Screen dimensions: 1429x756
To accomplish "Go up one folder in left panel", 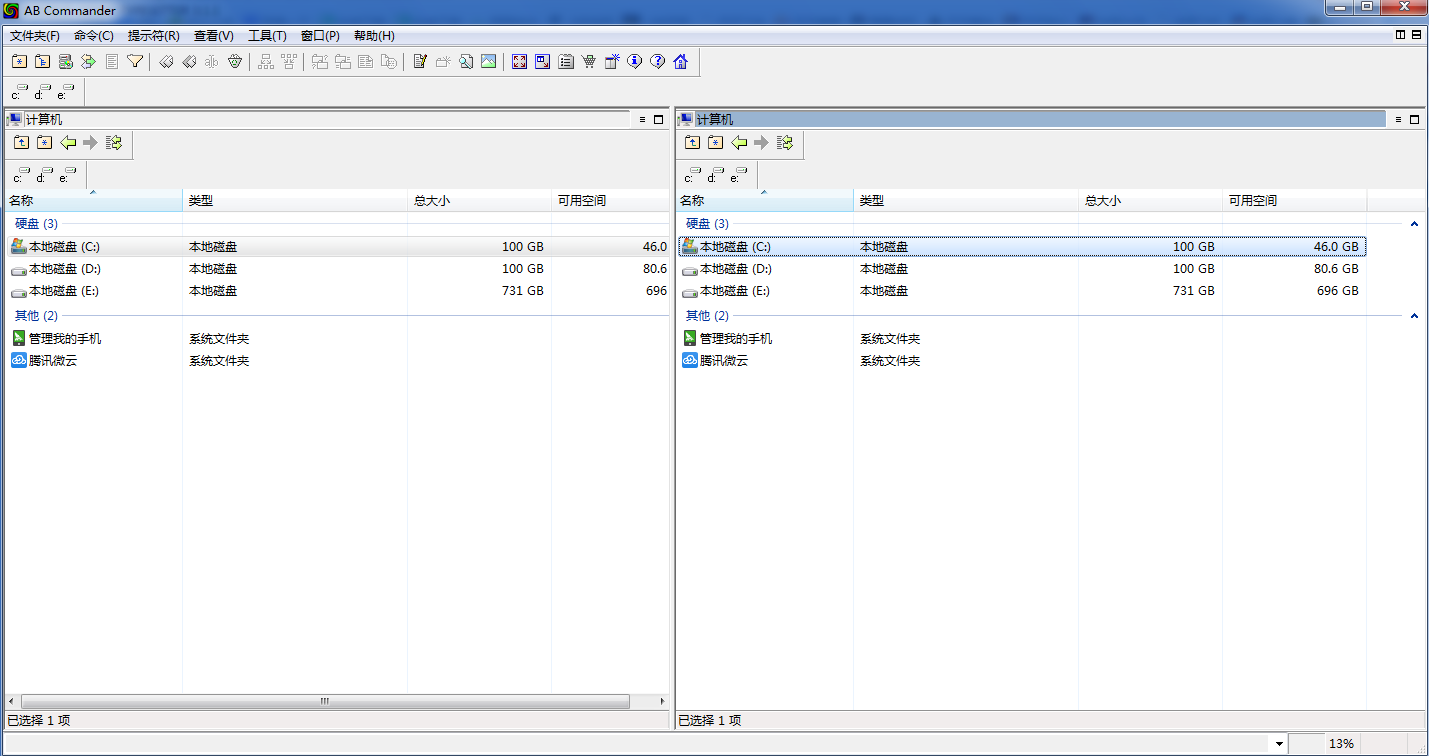I will (21, 143).
